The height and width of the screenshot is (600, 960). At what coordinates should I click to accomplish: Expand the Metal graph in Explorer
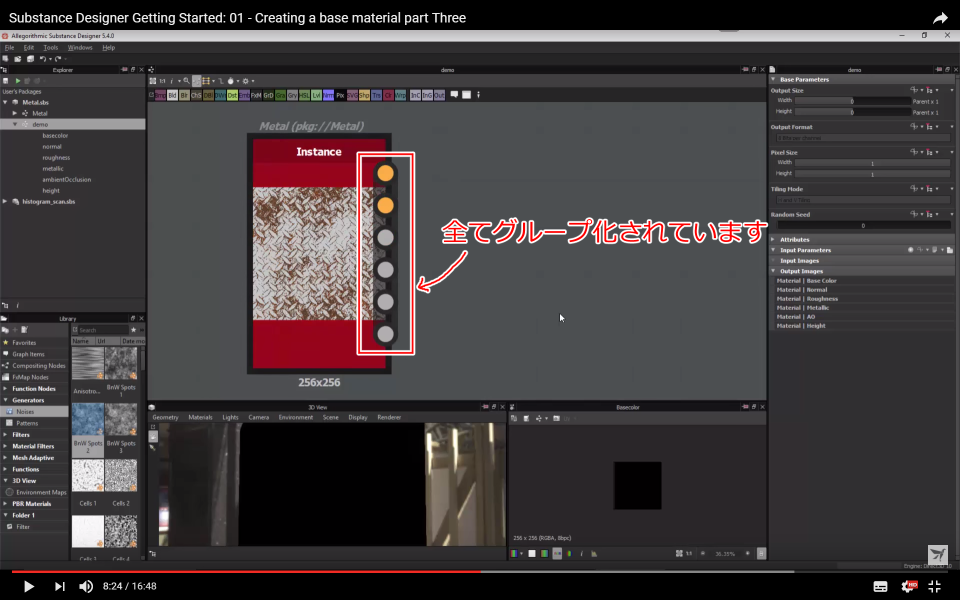click(x=15, y=113)
